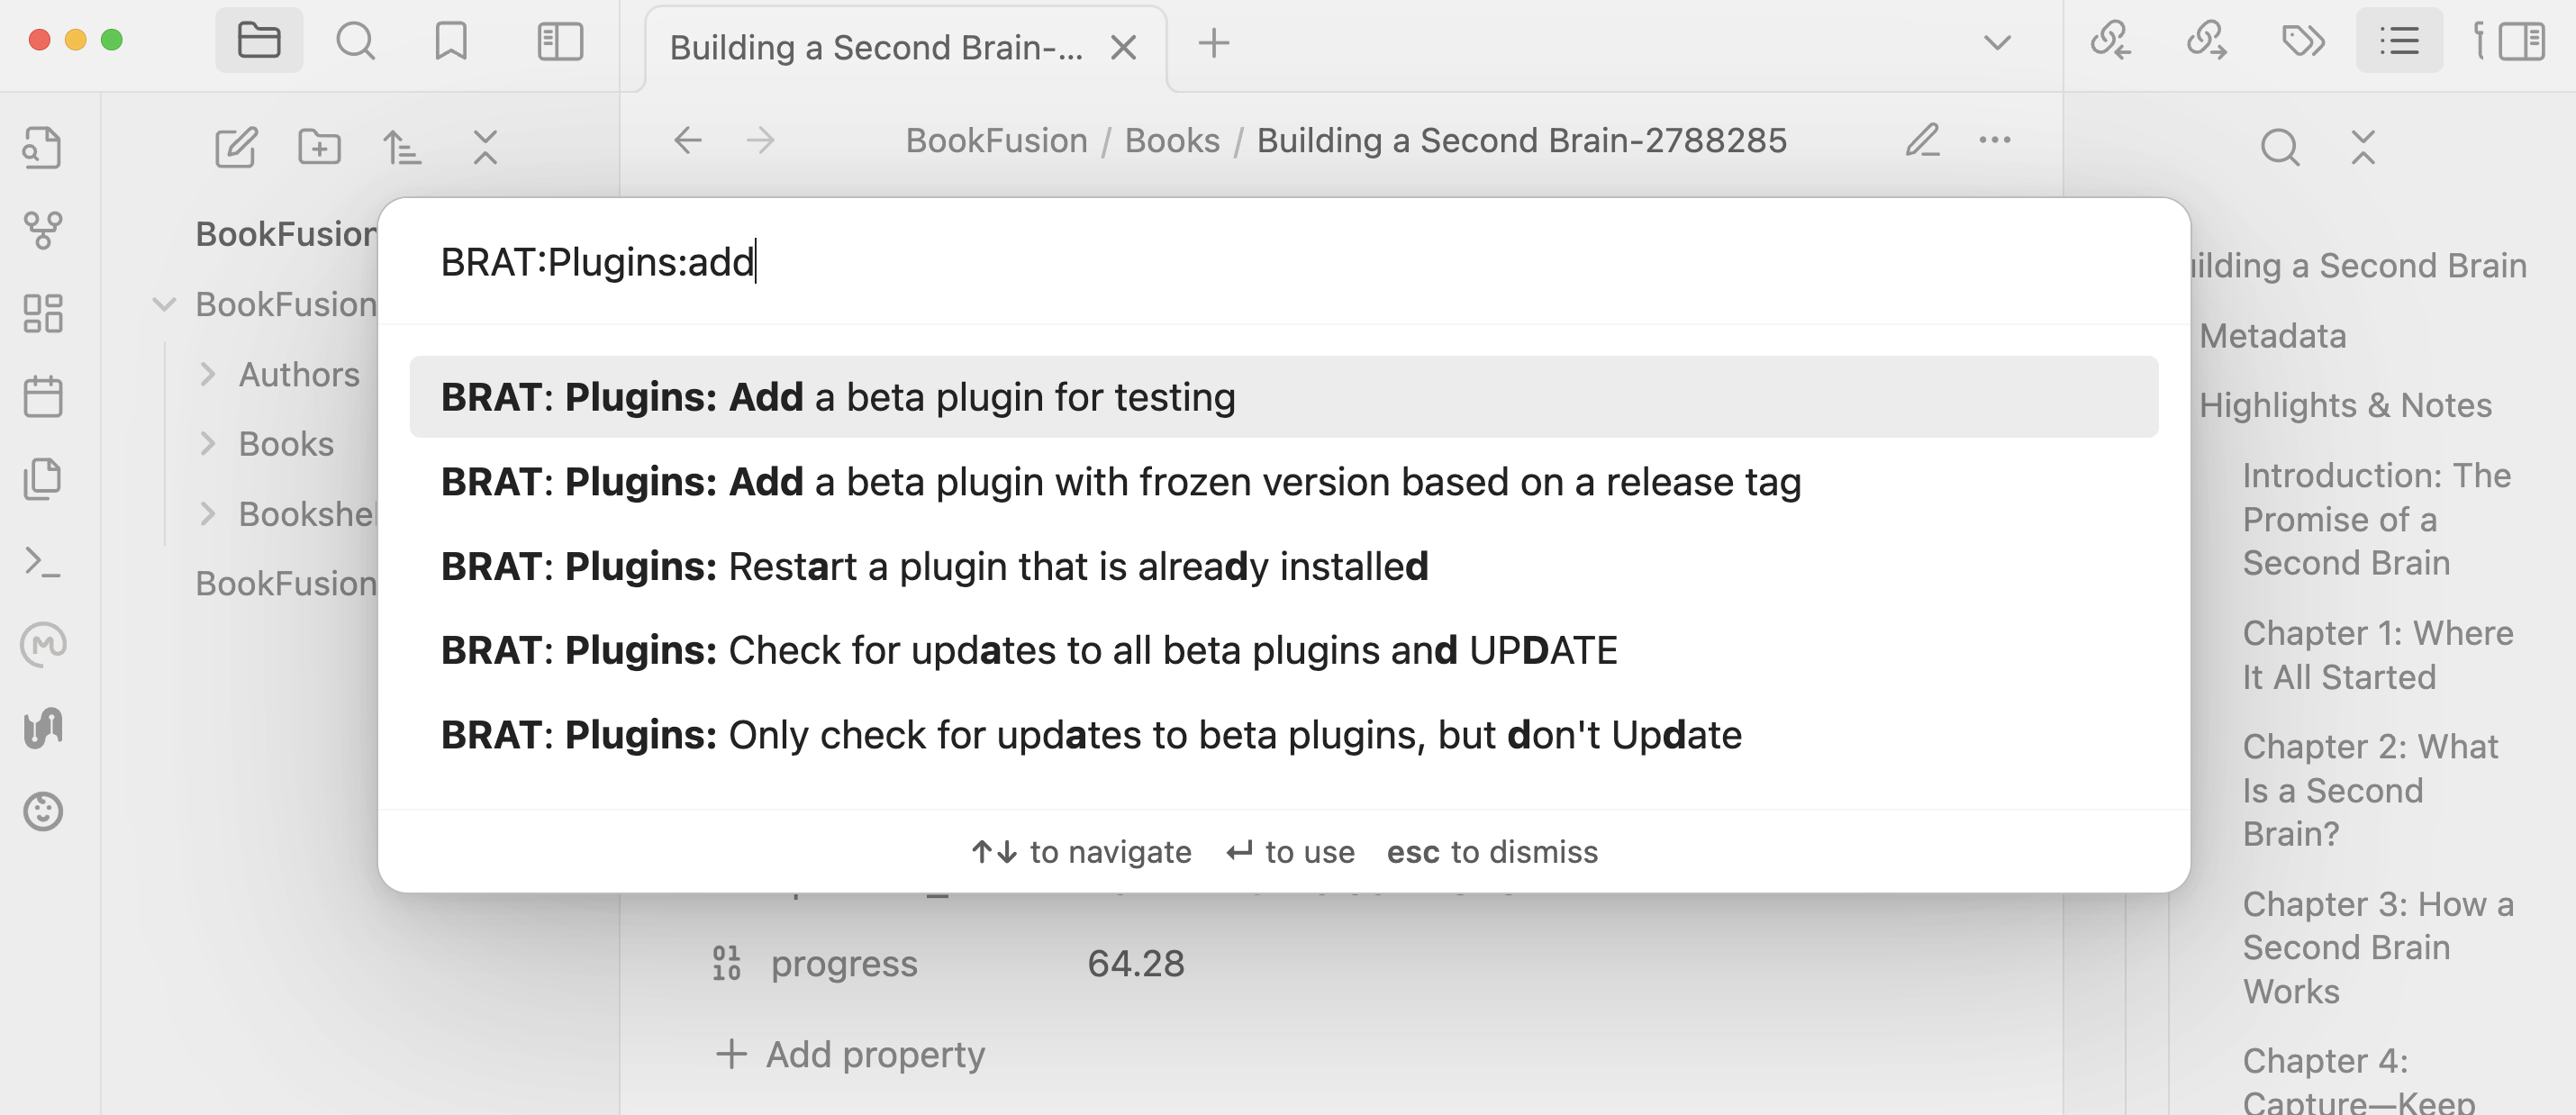Expand the Books folder

[210, 443]
